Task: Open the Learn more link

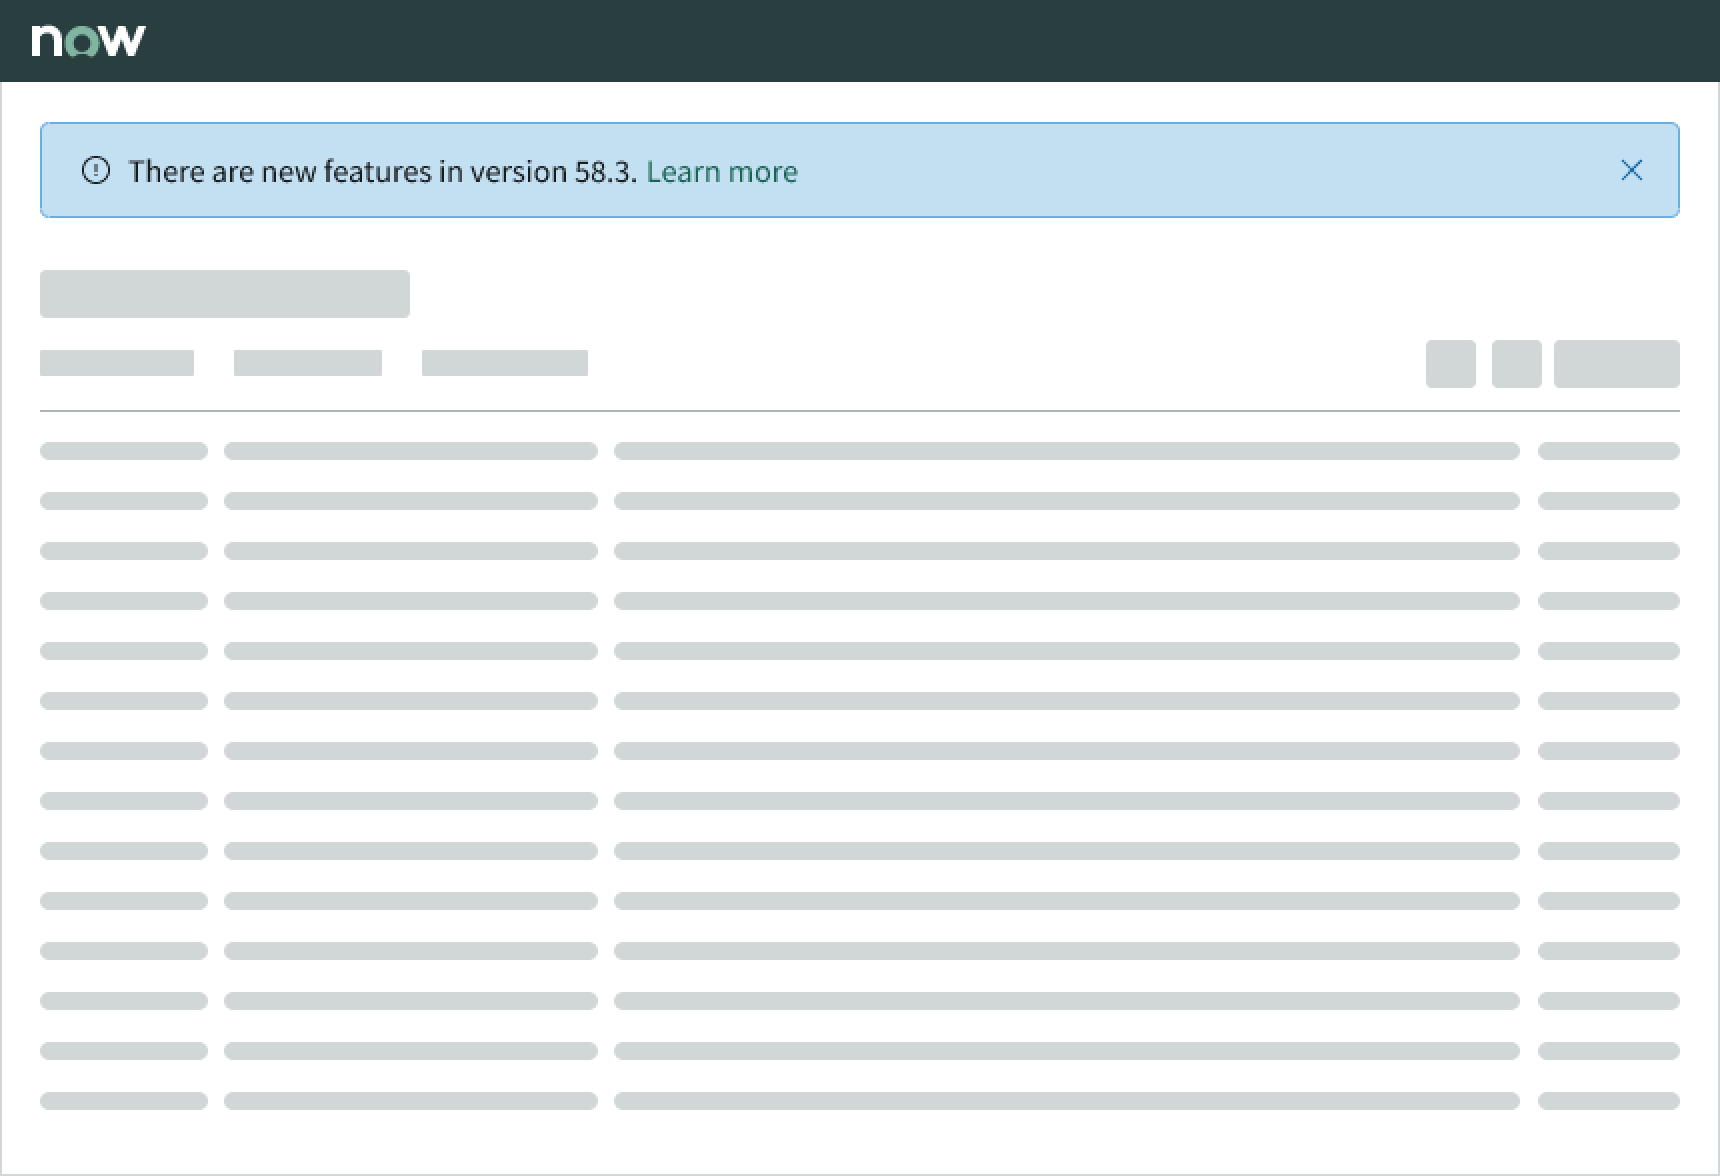Action: click(721, 172)
